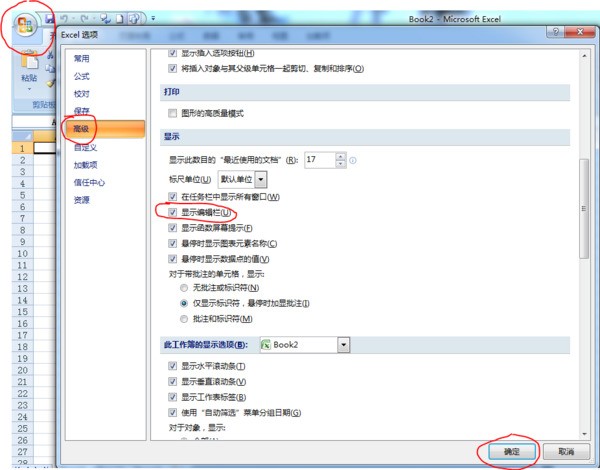Open the workbook Book2 display options dropdown
Viewport: 600px width, 470px height.
(344, 345)
